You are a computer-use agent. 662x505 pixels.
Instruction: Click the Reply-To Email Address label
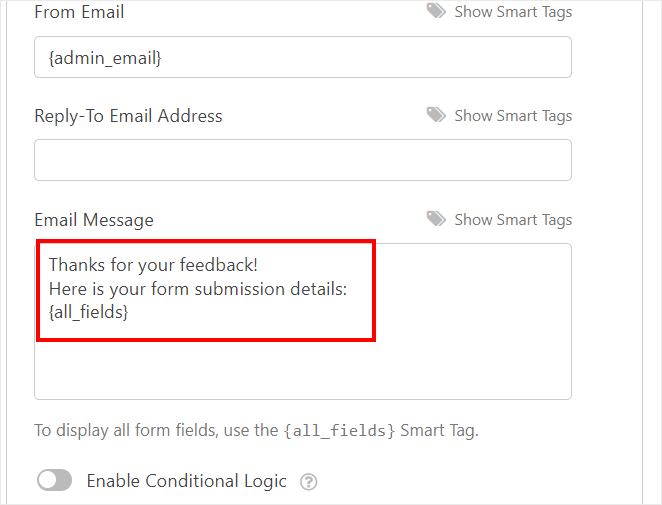[128, 116]
